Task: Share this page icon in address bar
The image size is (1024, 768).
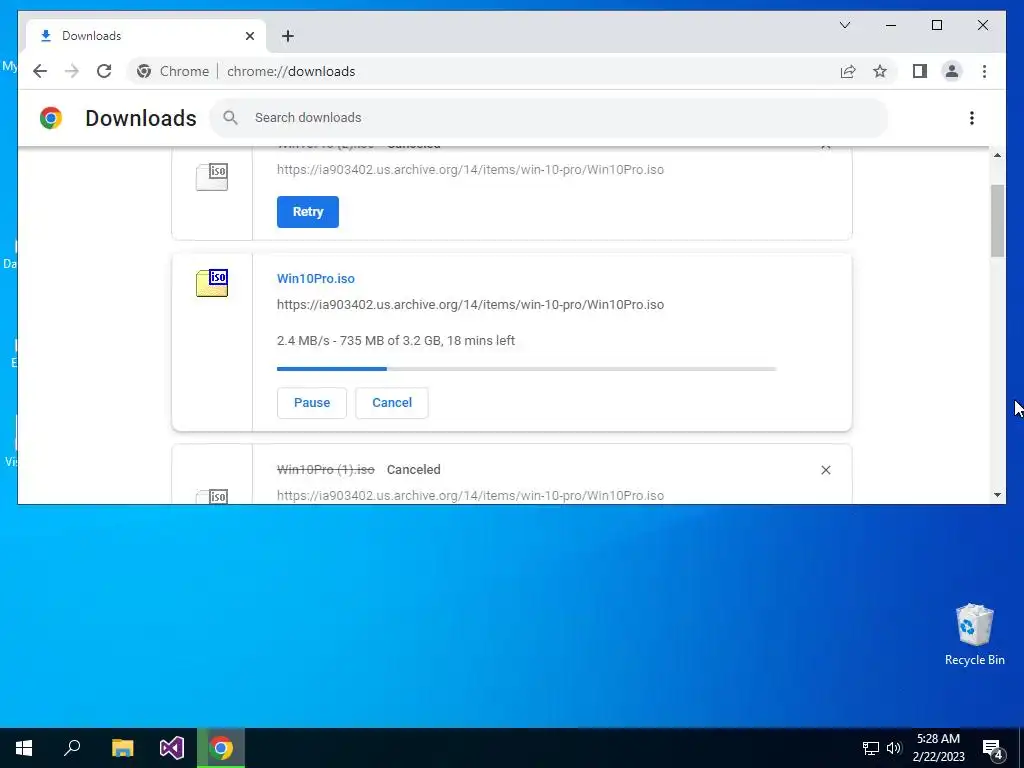Action: point(848,71)
